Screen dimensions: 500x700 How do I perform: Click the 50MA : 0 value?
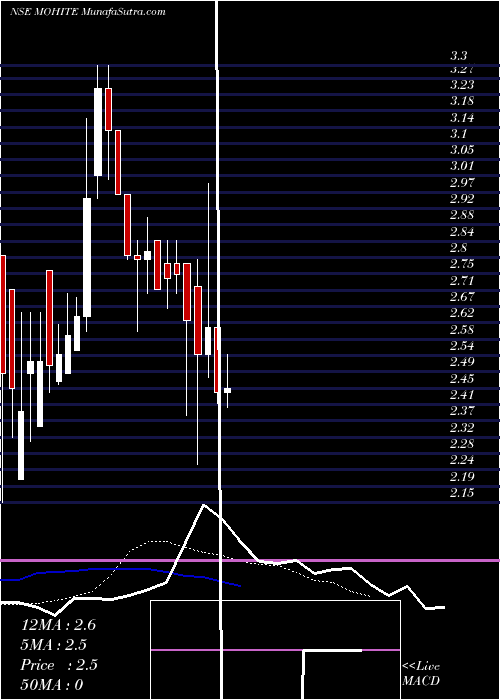coord(52,685)
